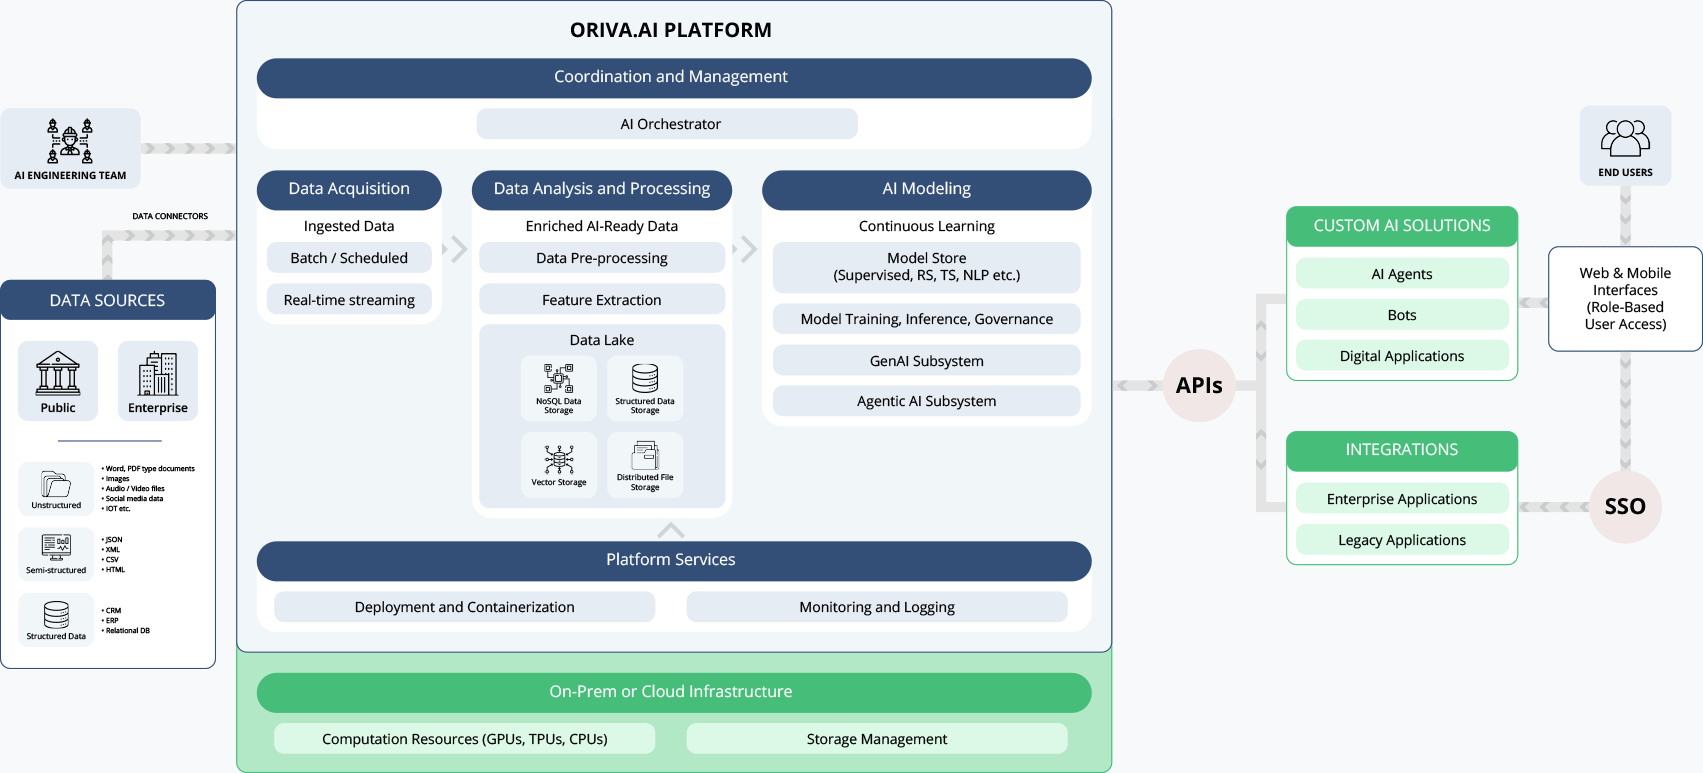Click the APIs circle

coord(1199,385)
